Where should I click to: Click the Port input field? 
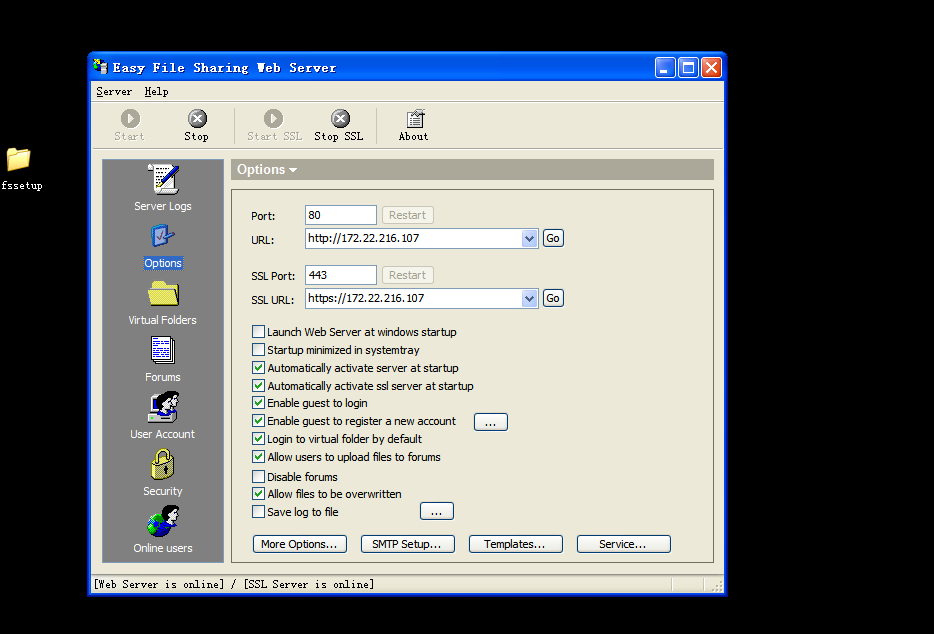point(341,215)
